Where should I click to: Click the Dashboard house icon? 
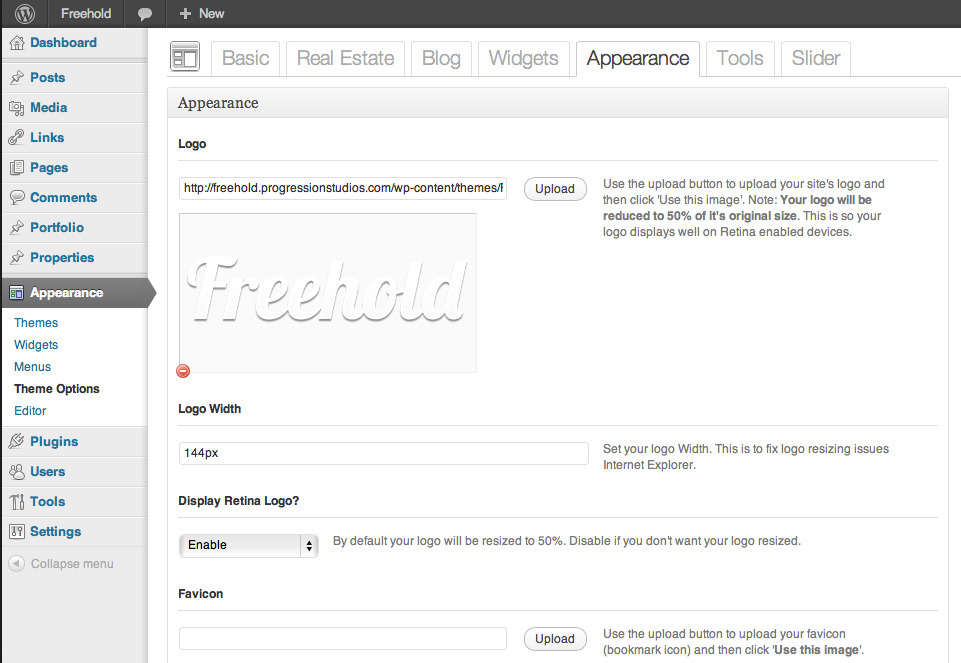pos(17,42)
